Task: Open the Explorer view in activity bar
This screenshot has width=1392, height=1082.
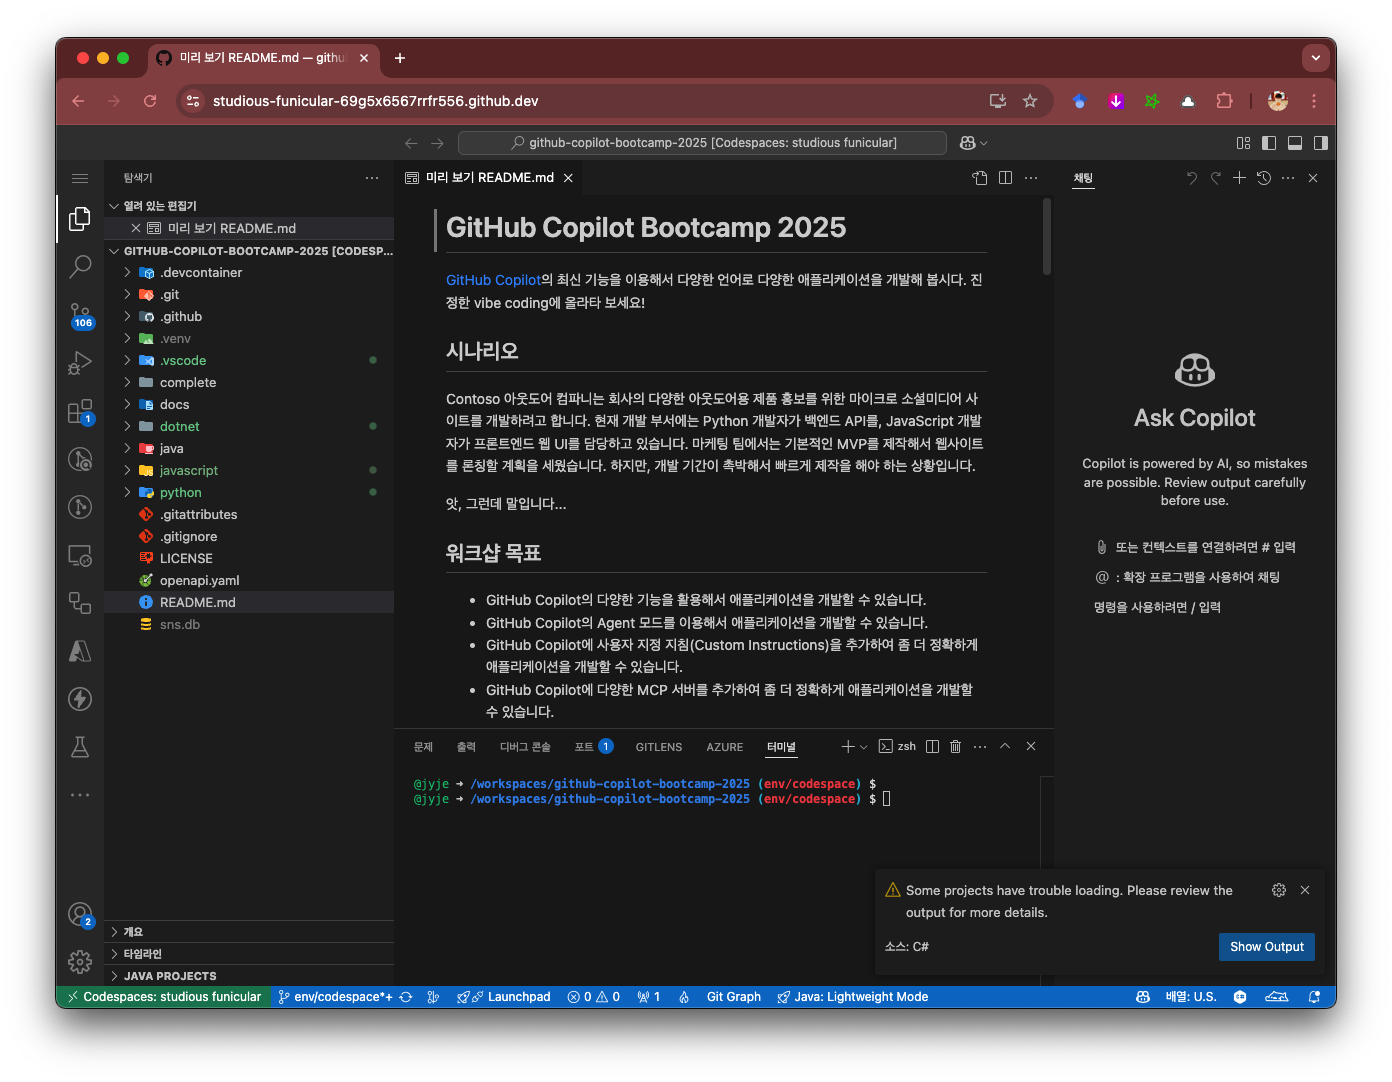Action: coord(80,218)
